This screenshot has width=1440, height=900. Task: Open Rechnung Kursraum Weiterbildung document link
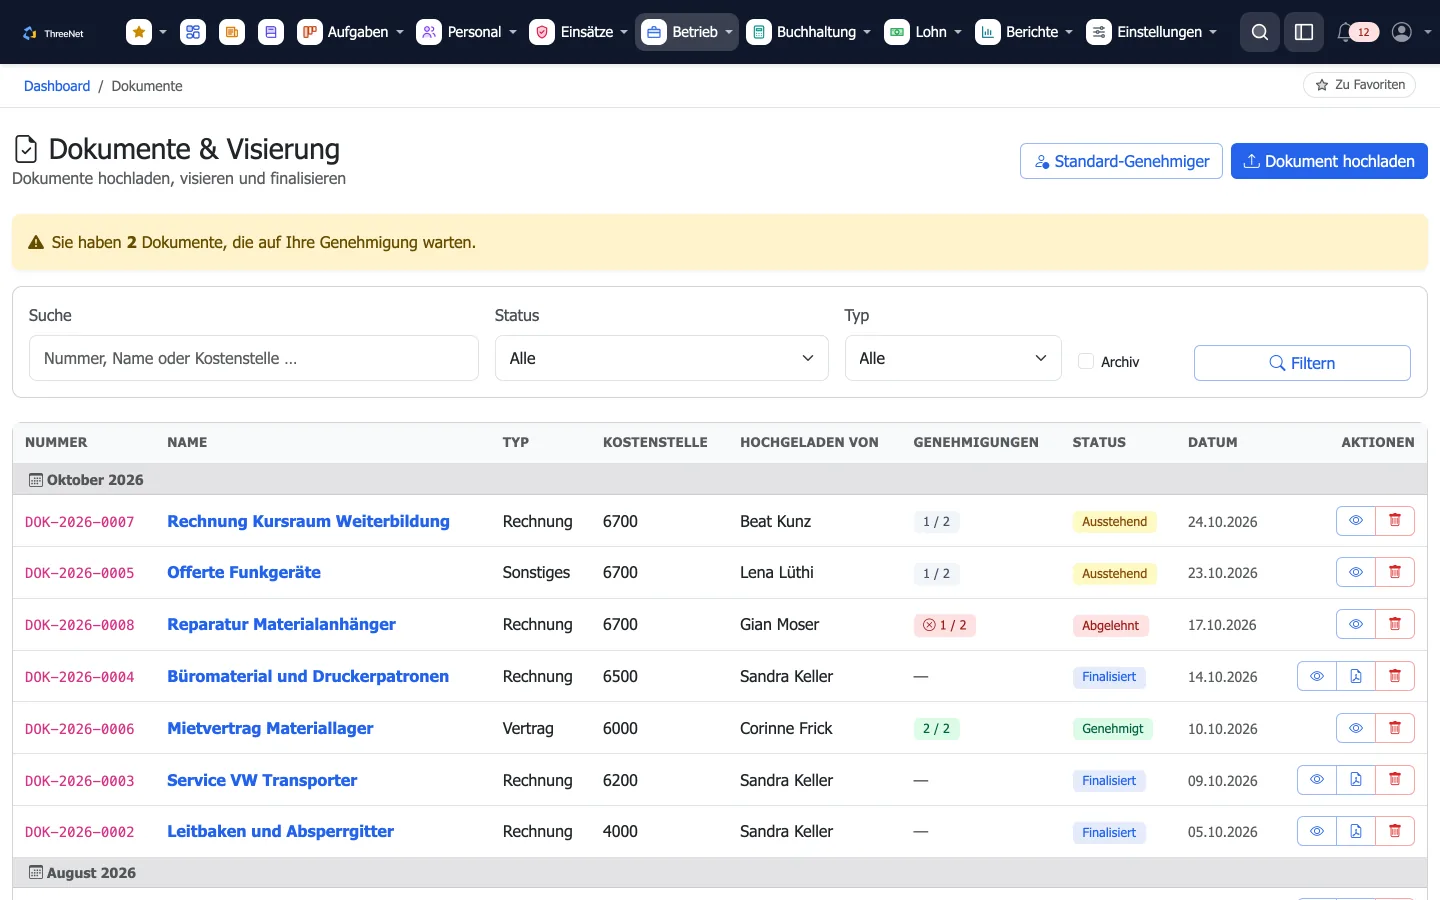point(308,521)
